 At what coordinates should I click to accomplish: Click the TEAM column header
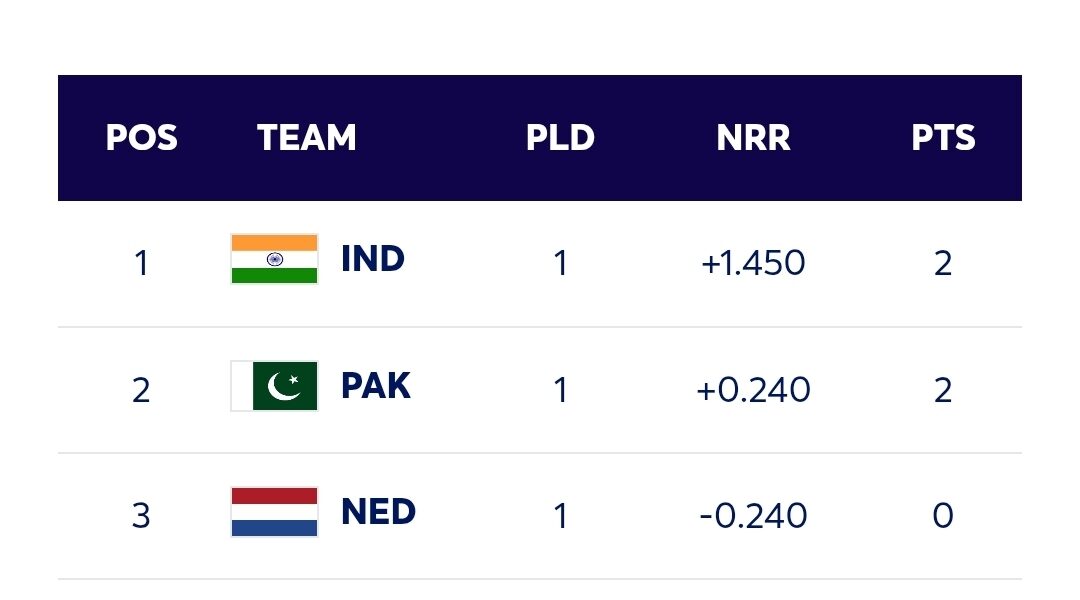(306, 138)
